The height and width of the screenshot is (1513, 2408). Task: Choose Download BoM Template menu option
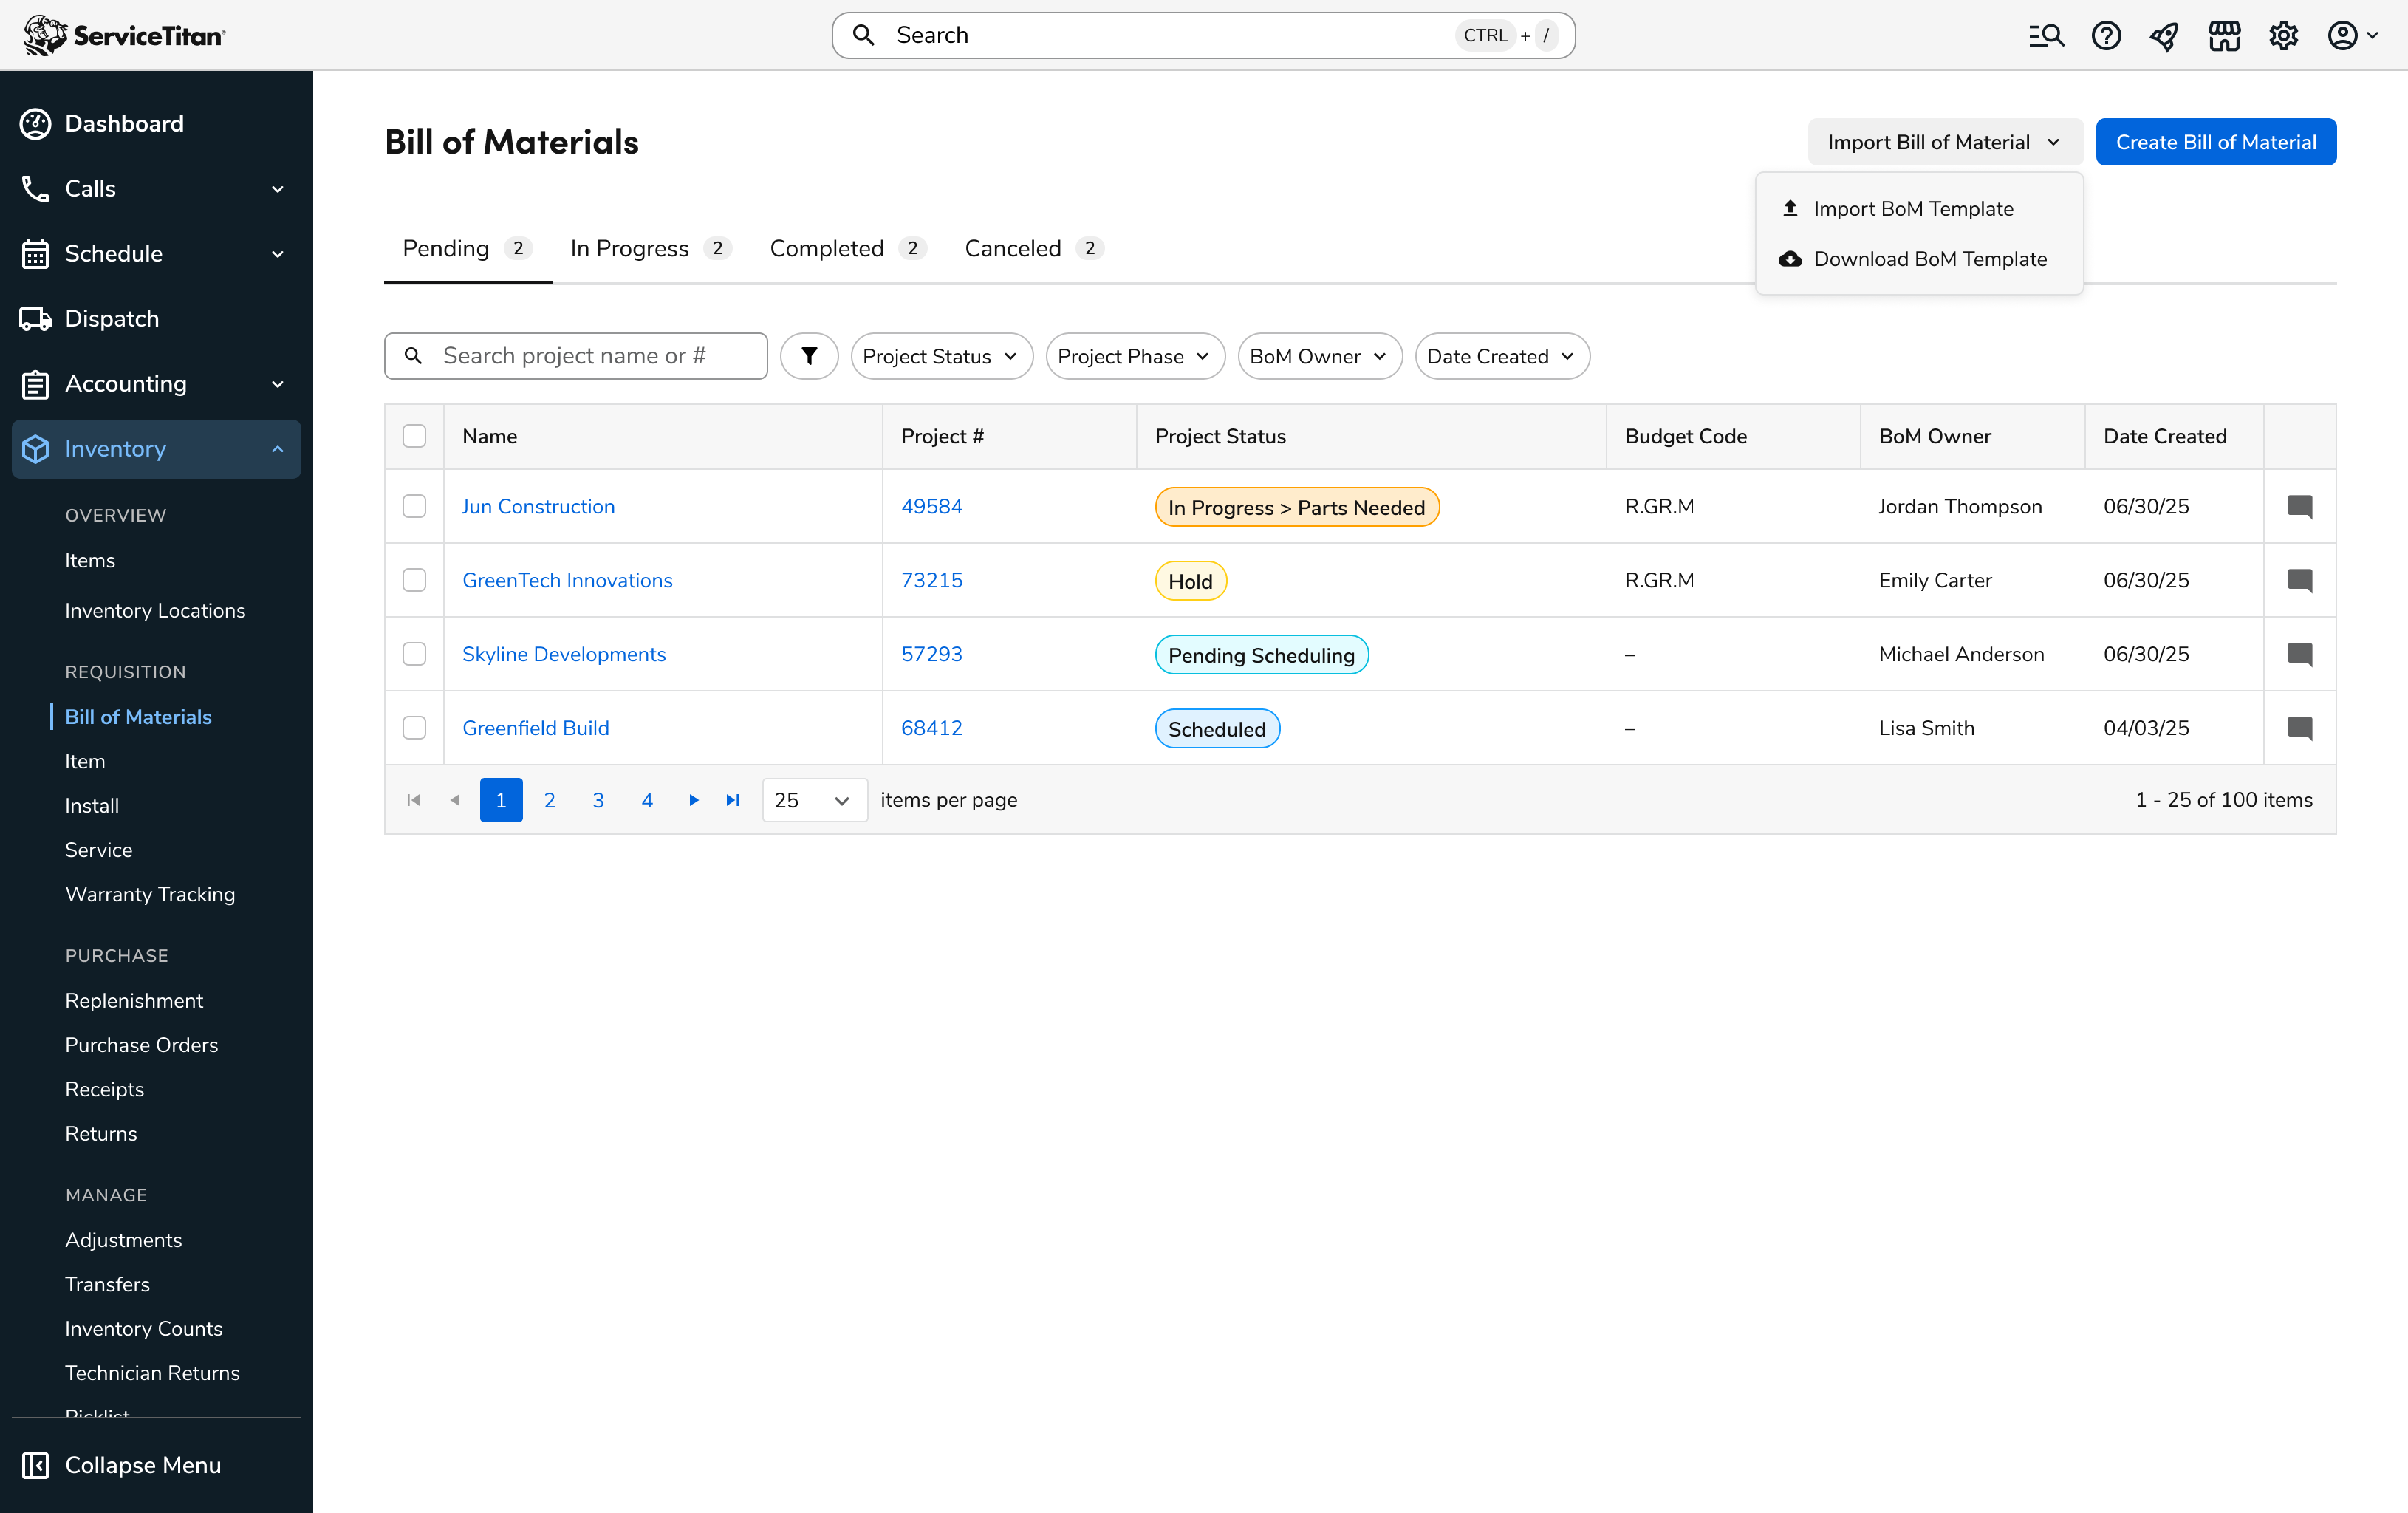(1929, 259)
